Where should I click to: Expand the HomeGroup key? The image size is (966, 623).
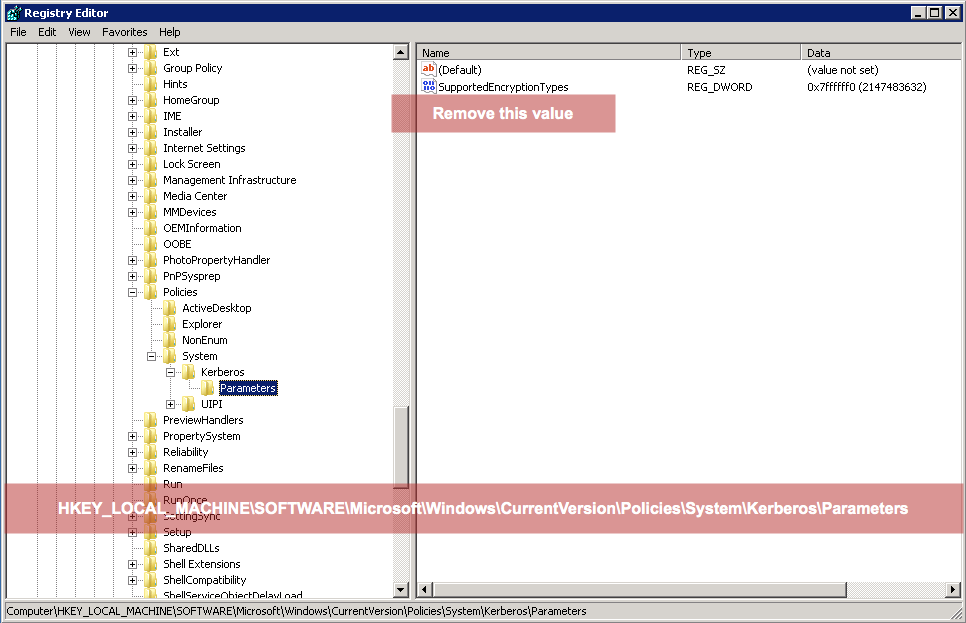click(132, 100)
